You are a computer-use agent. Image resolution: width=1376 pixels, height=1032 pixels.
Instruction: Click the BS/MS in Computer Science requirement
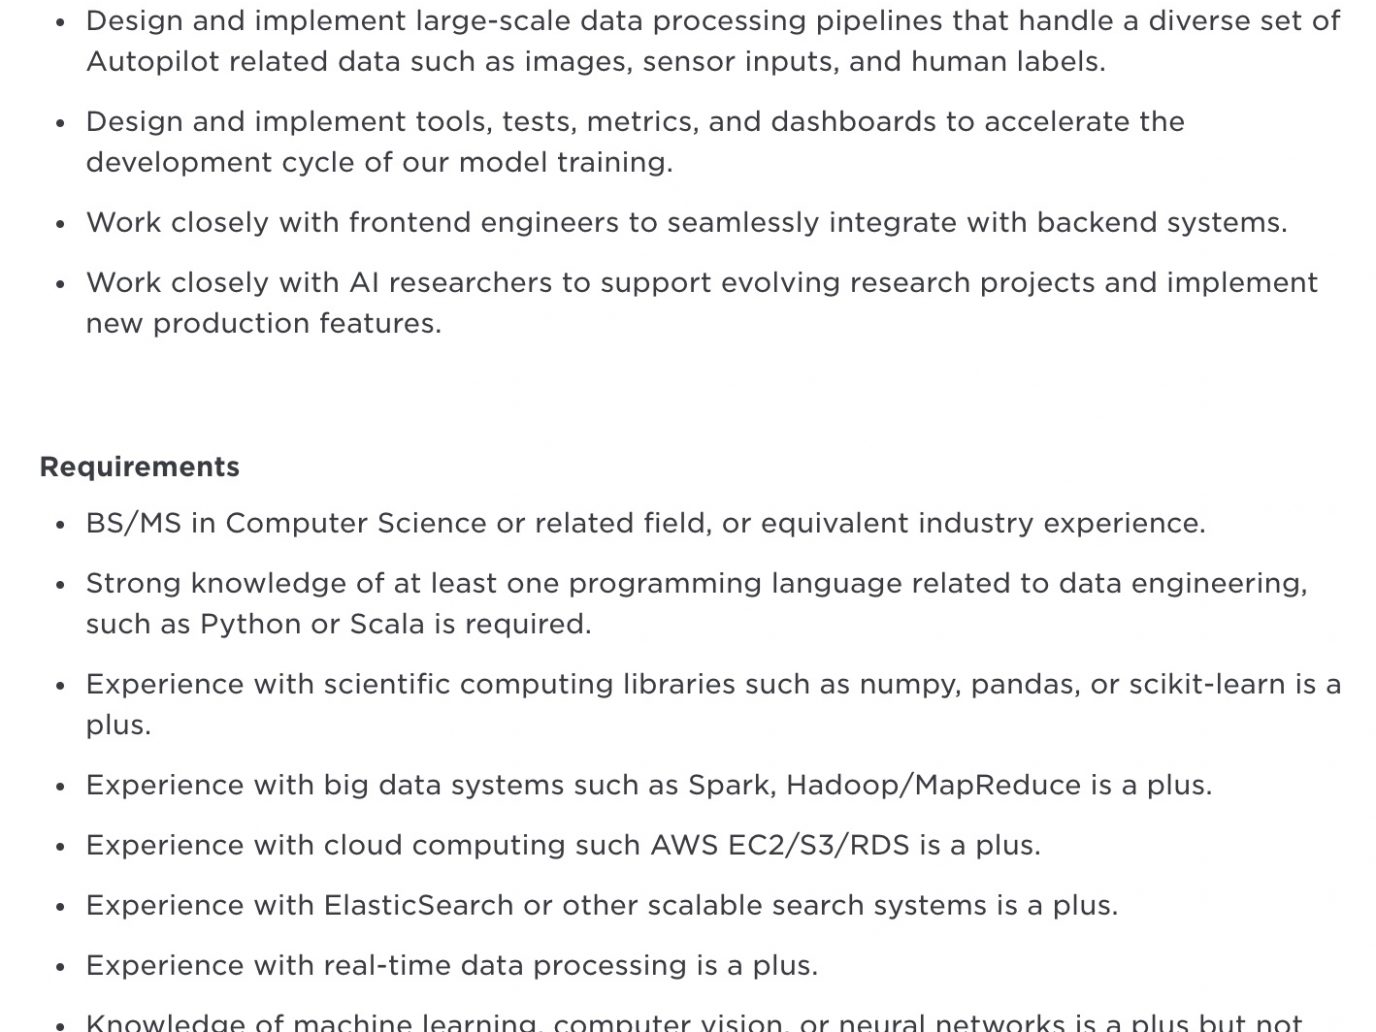point(646,523)
